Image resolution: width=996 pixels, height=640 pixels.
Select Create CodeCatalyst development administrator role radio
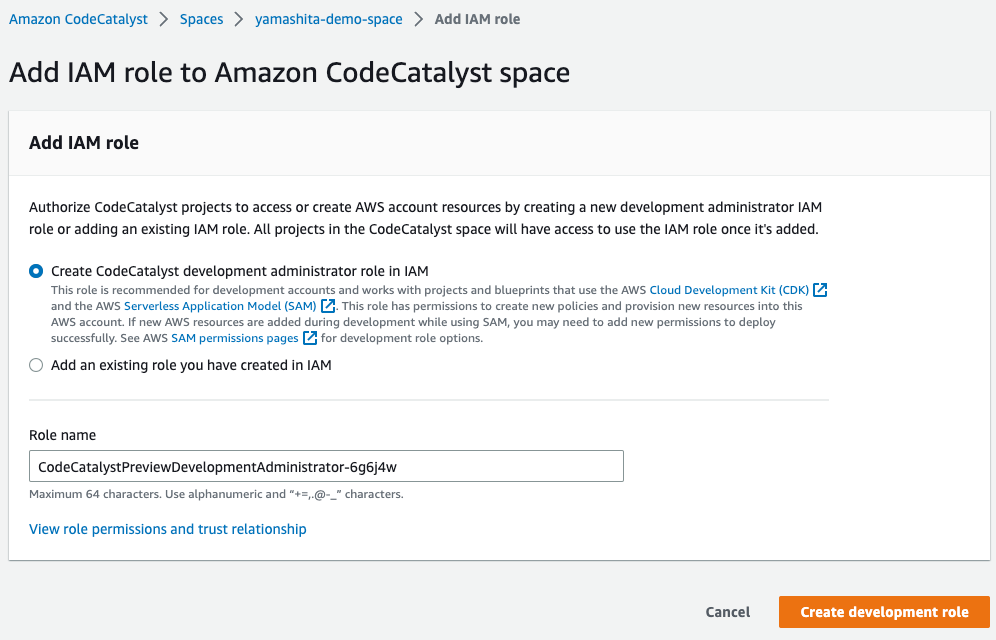(x=36, y=271)
